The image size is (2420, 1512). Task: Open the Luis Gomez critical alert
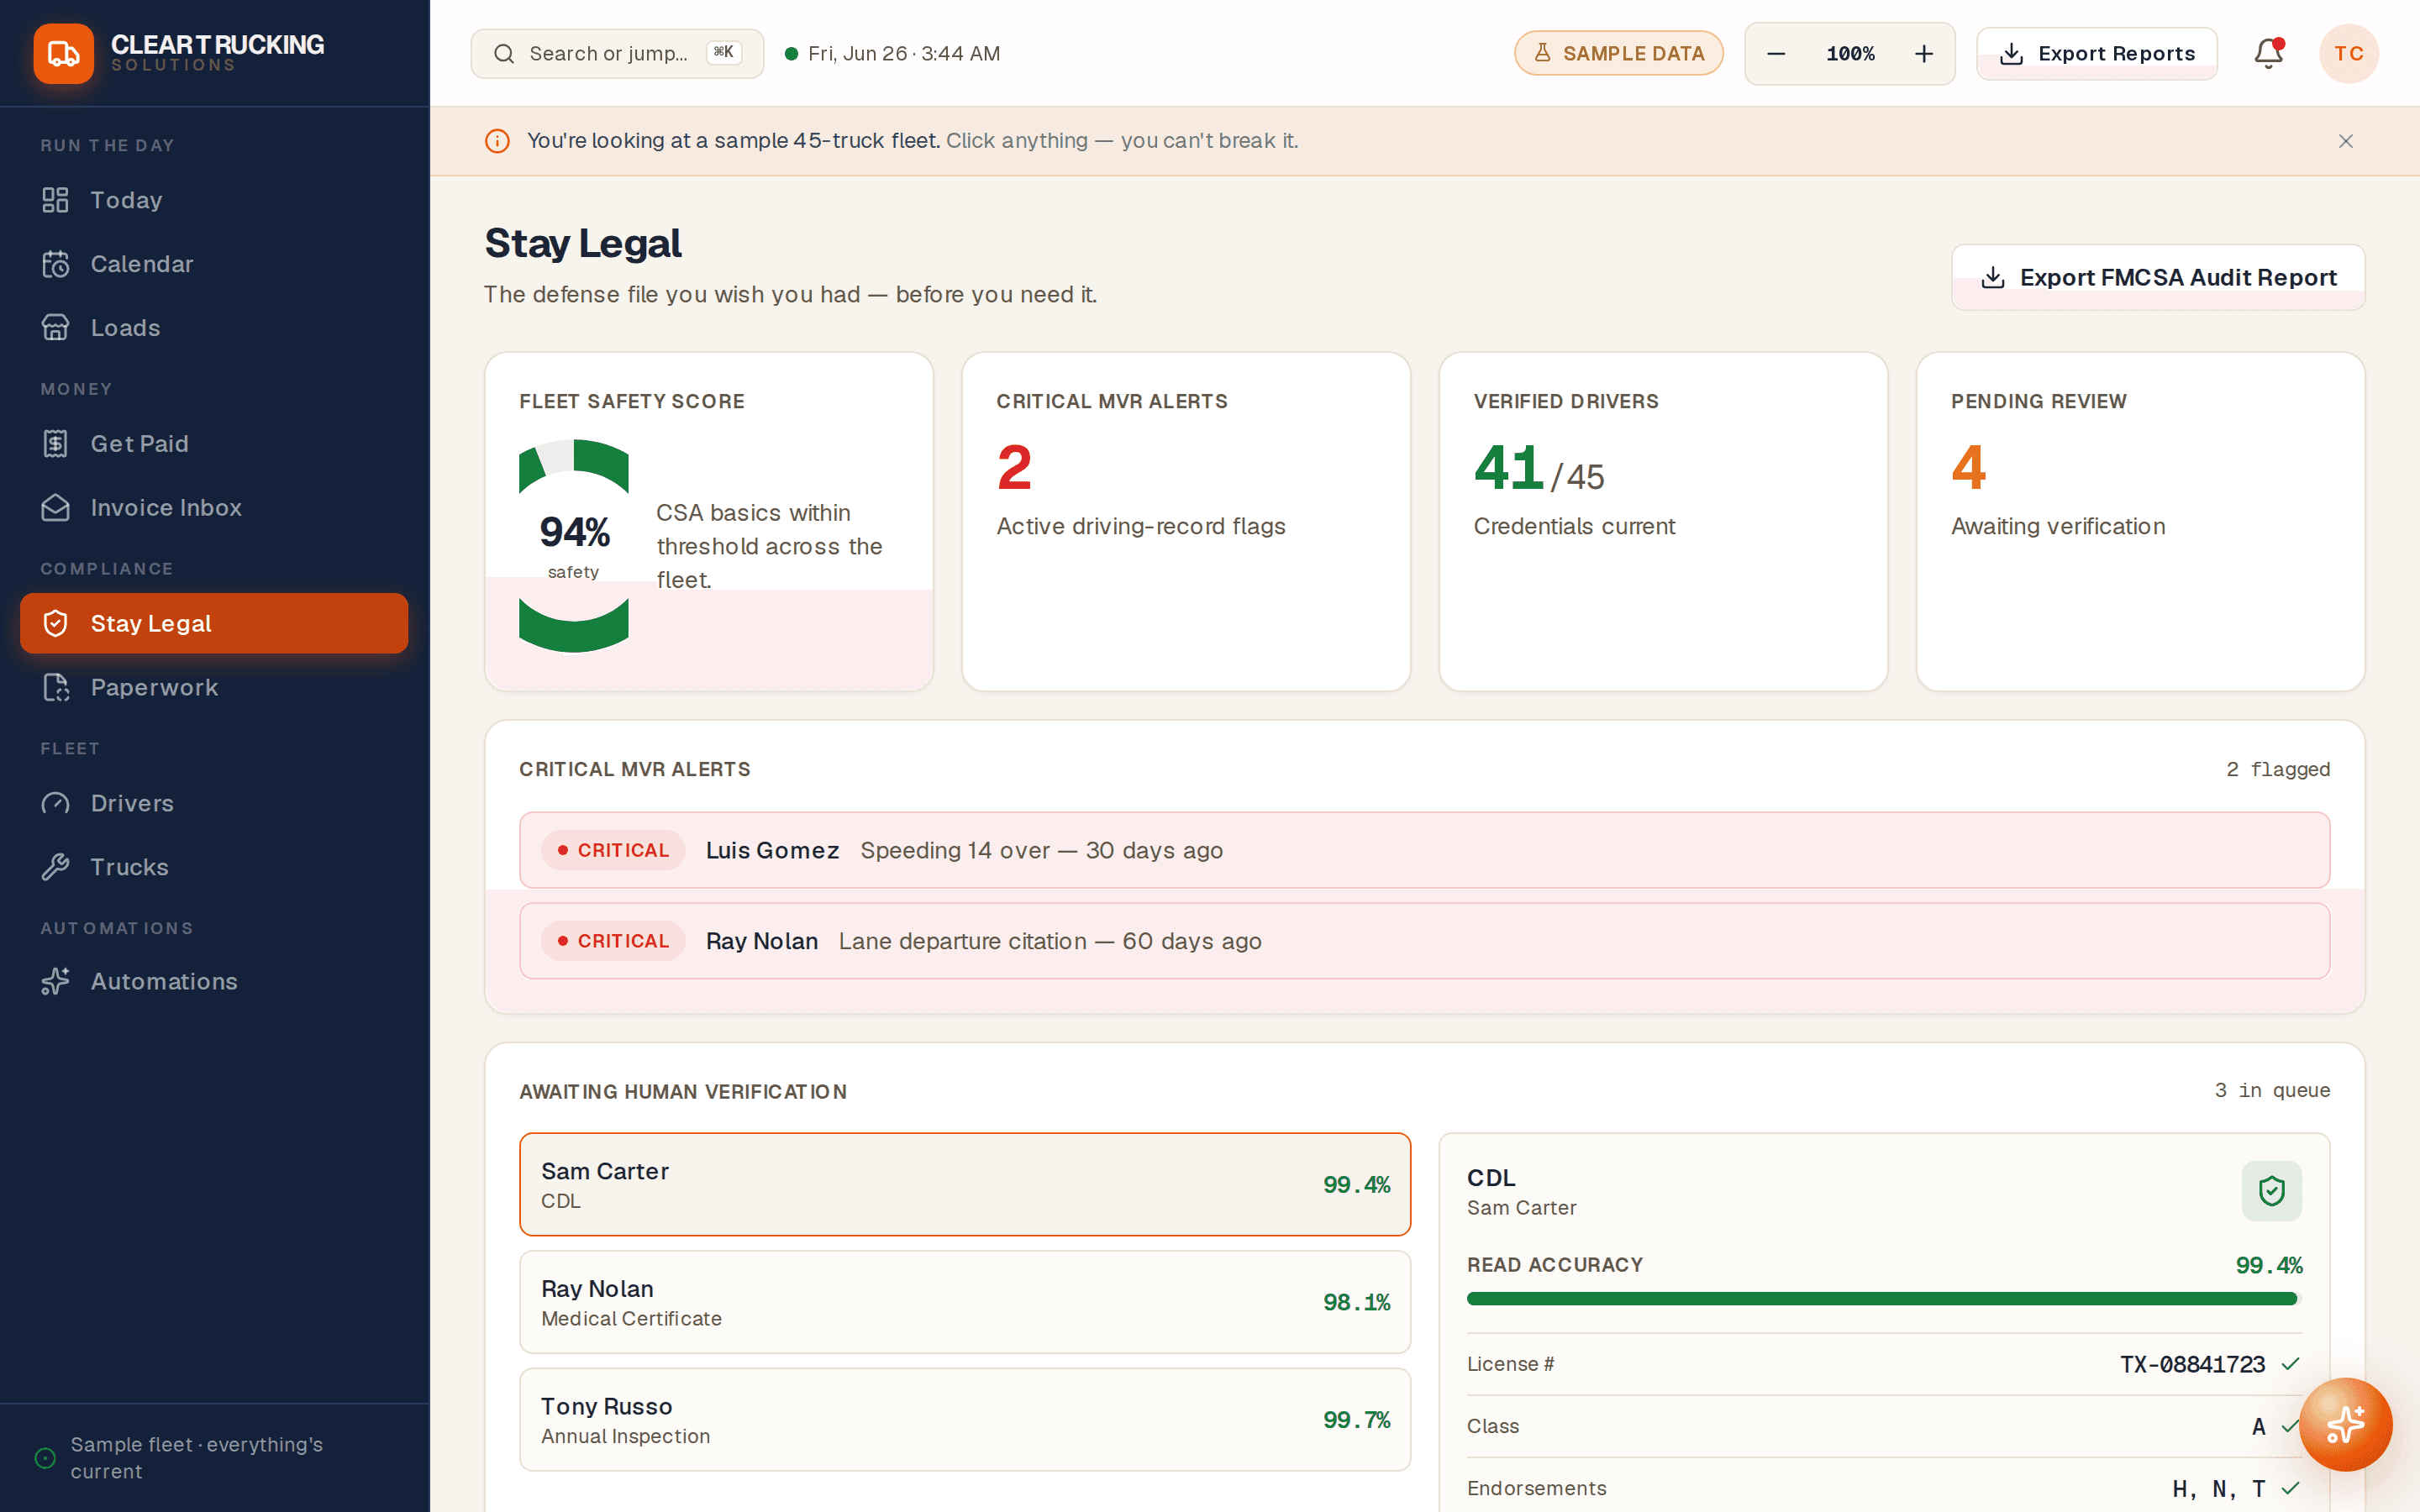click(x=1424, y=850)
